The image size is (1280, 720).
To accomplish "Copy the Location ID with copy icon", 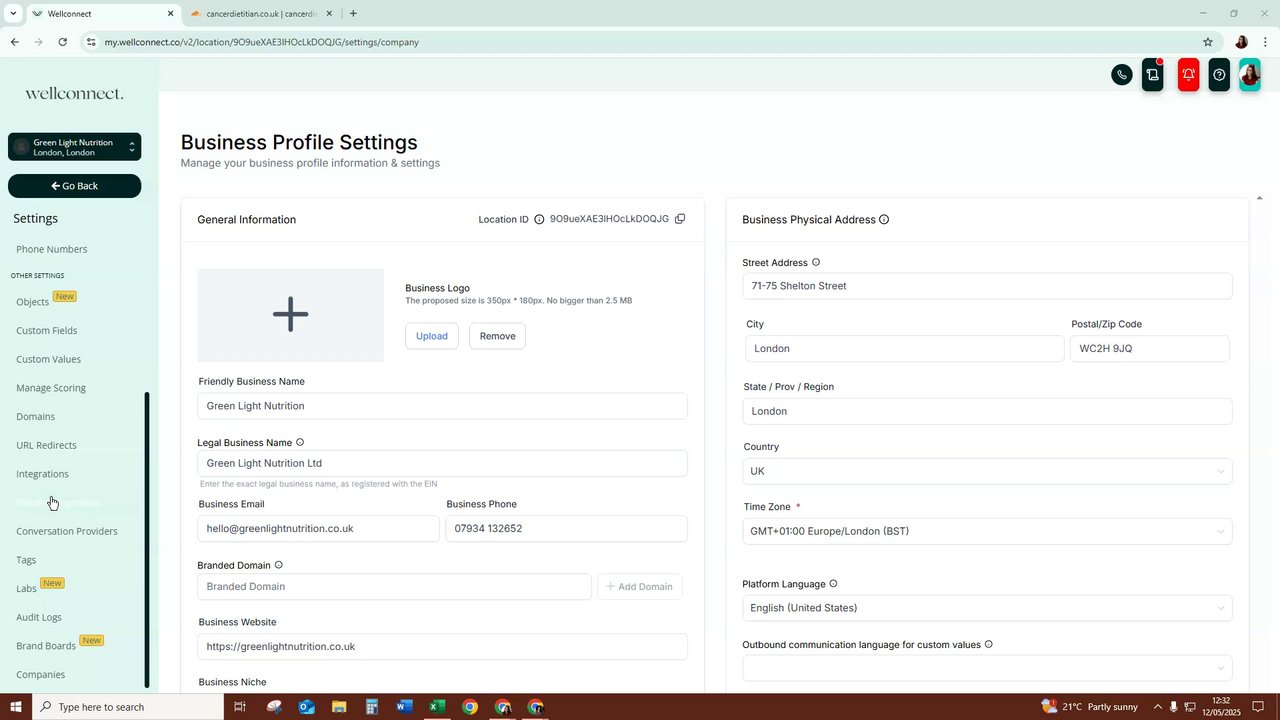I will click(680, 219).
